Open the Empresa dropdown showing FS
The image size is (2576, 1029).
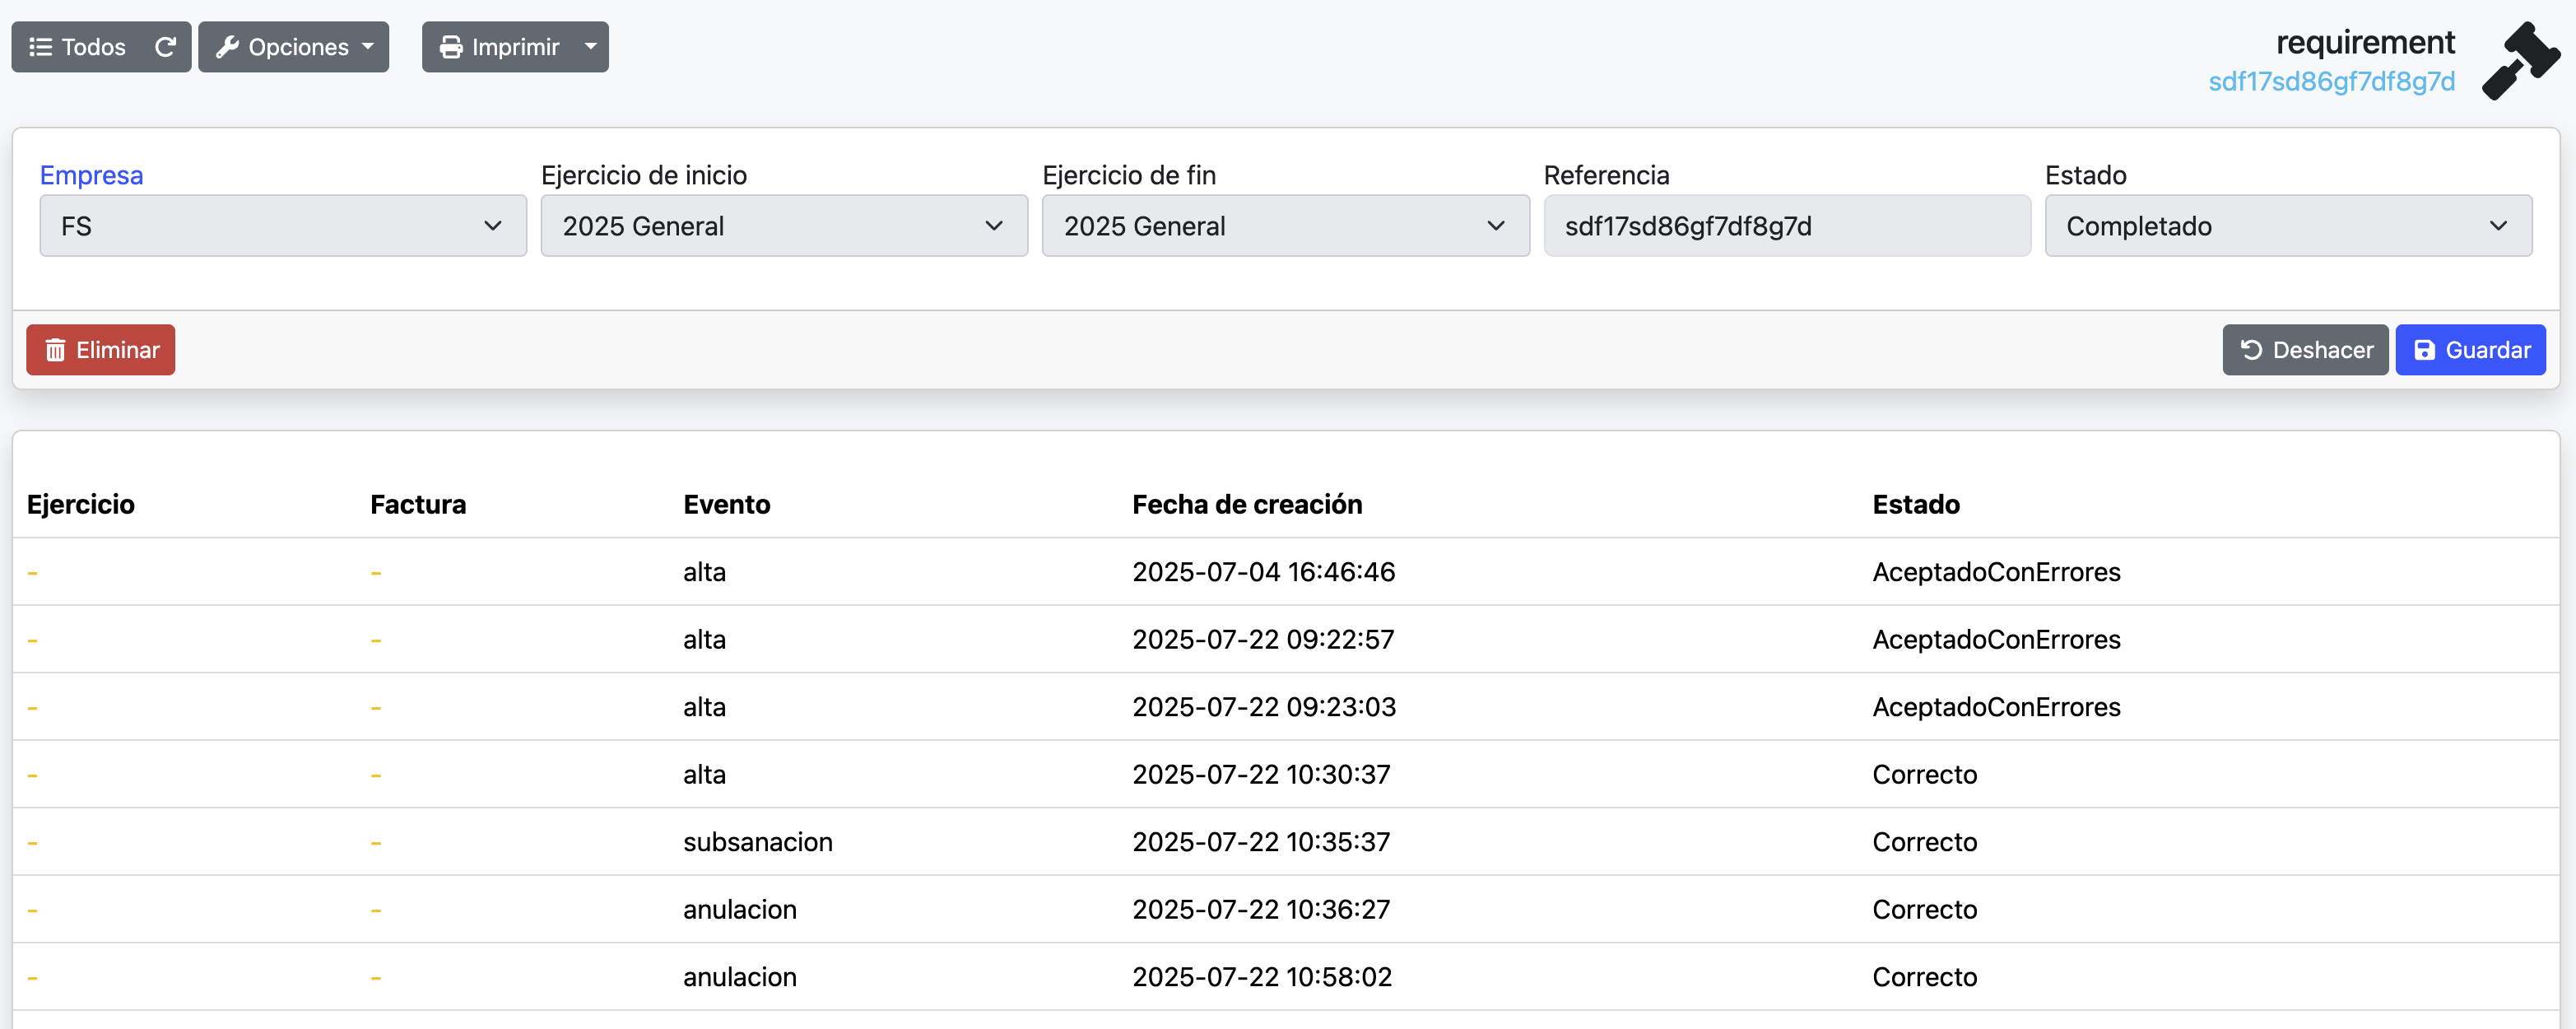[x=283, y=226]
